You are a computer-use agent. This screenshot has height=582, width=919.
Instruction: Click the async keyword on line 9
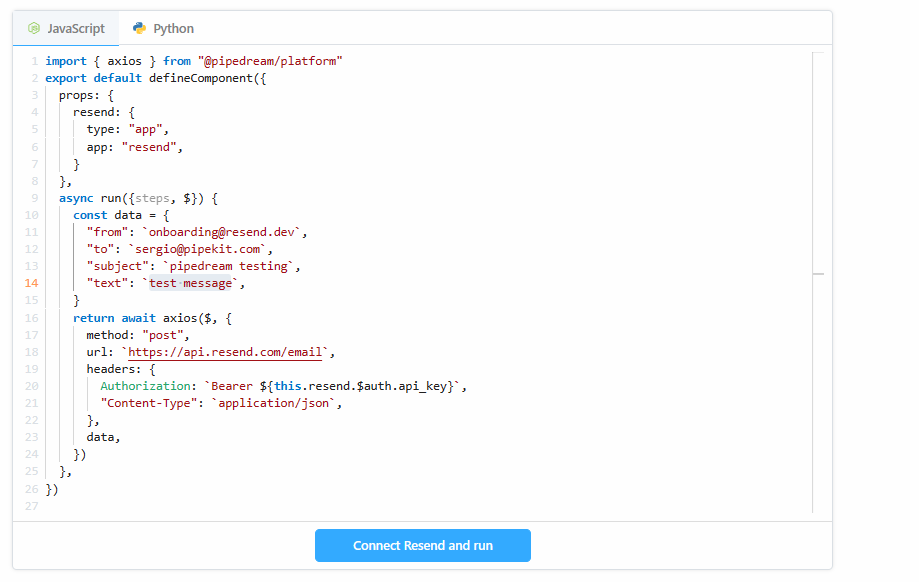click(76, 198)
